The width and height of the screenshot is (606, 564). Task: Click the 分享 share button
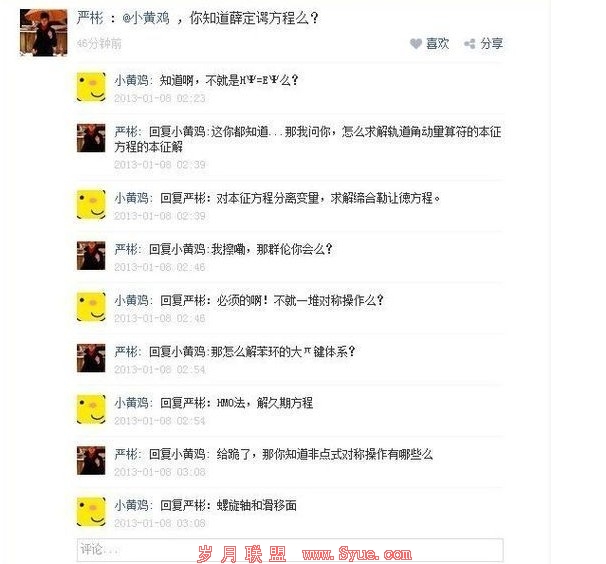tap(484, 44)
